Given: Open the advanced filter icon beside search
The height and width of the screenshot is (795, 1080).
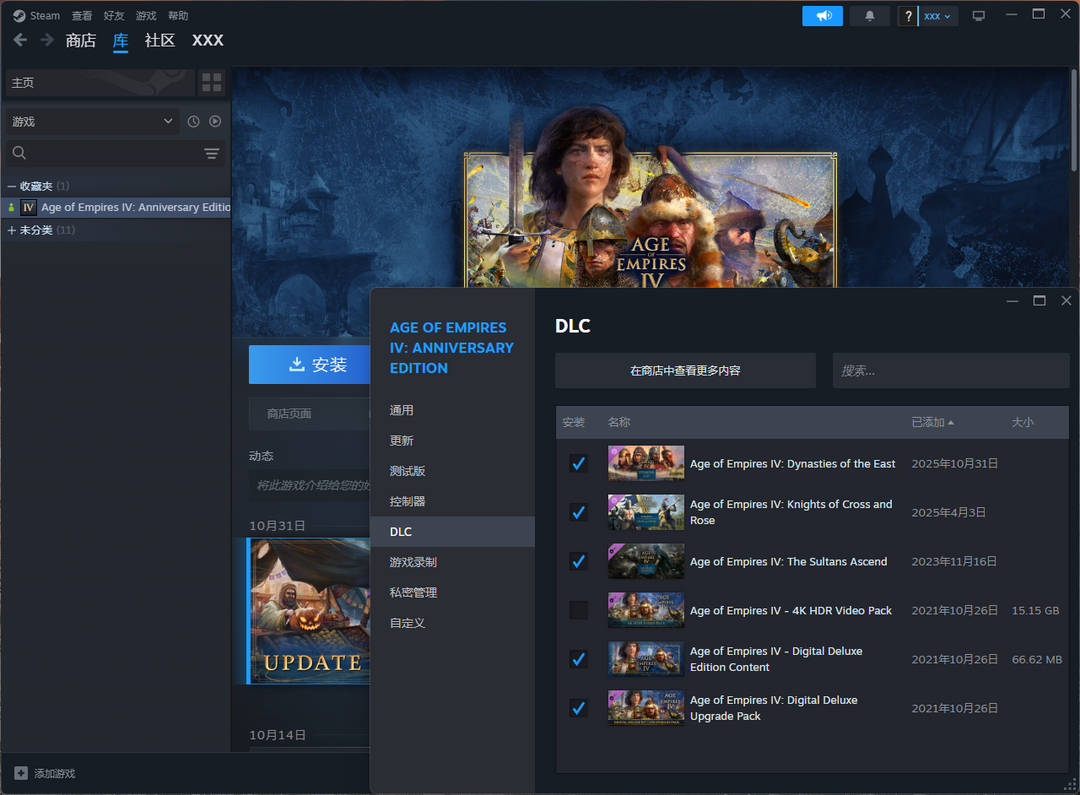Looking at the screenshot, I should [211, 153].
